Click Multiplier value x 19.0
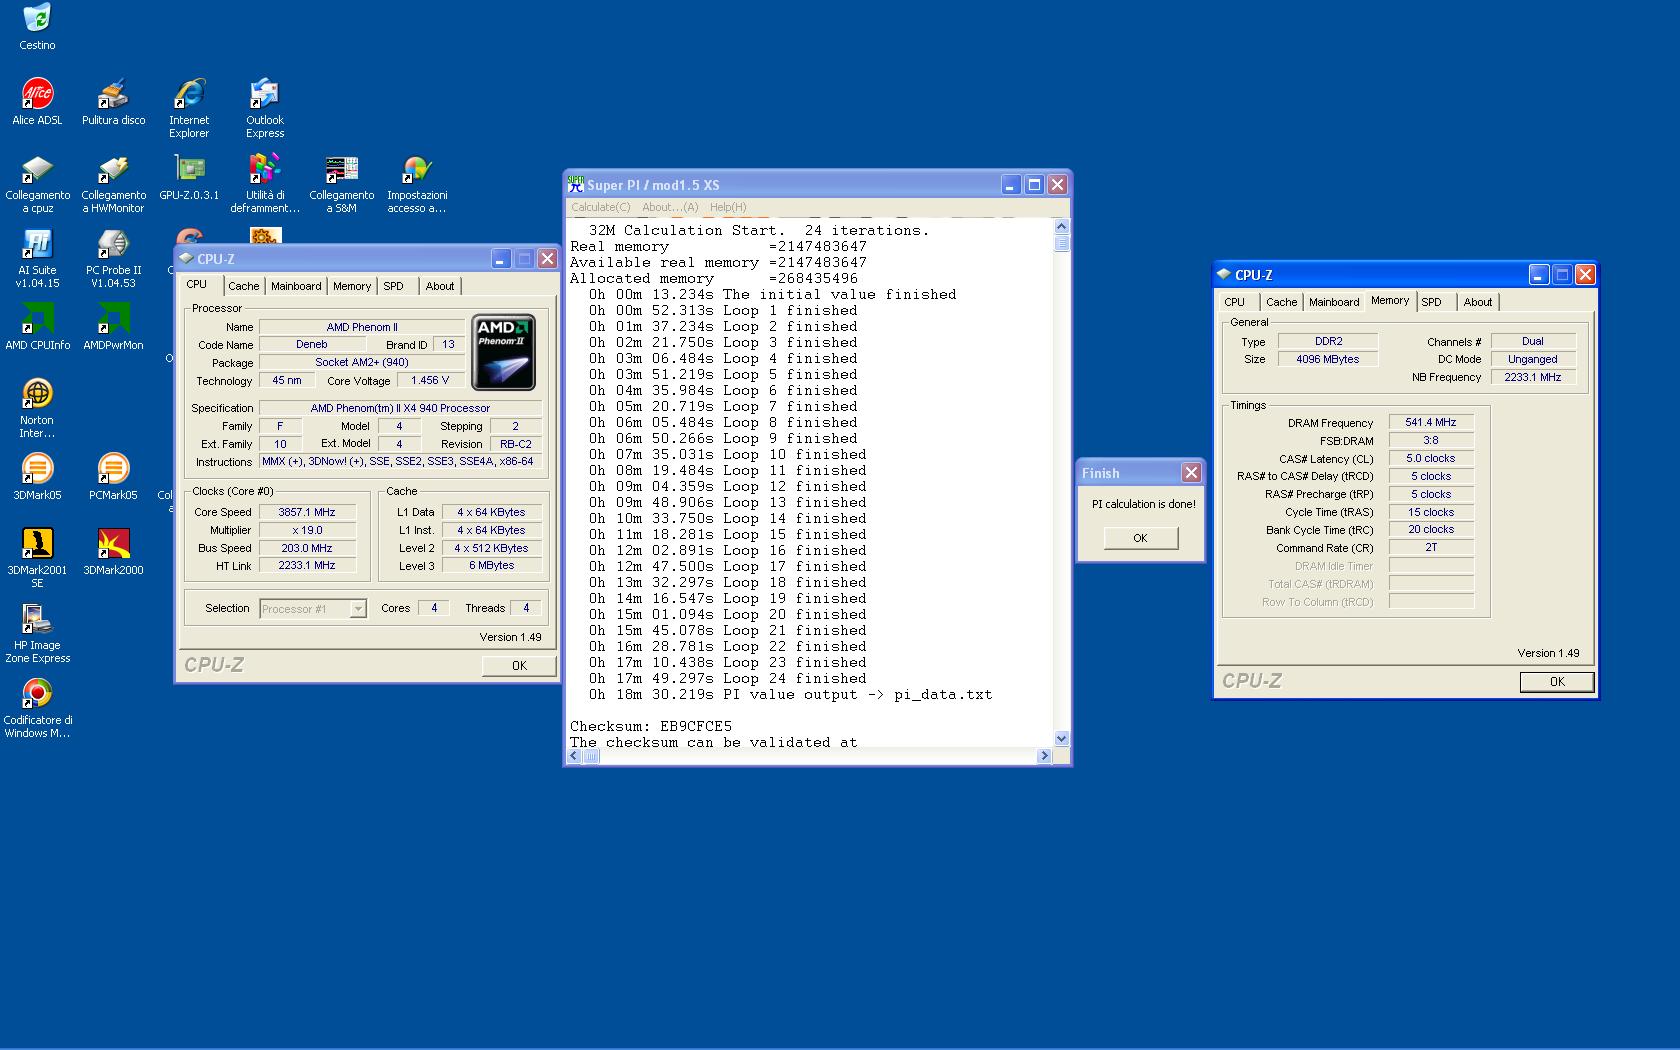The image size is (1680, 1050). point(307,530)
